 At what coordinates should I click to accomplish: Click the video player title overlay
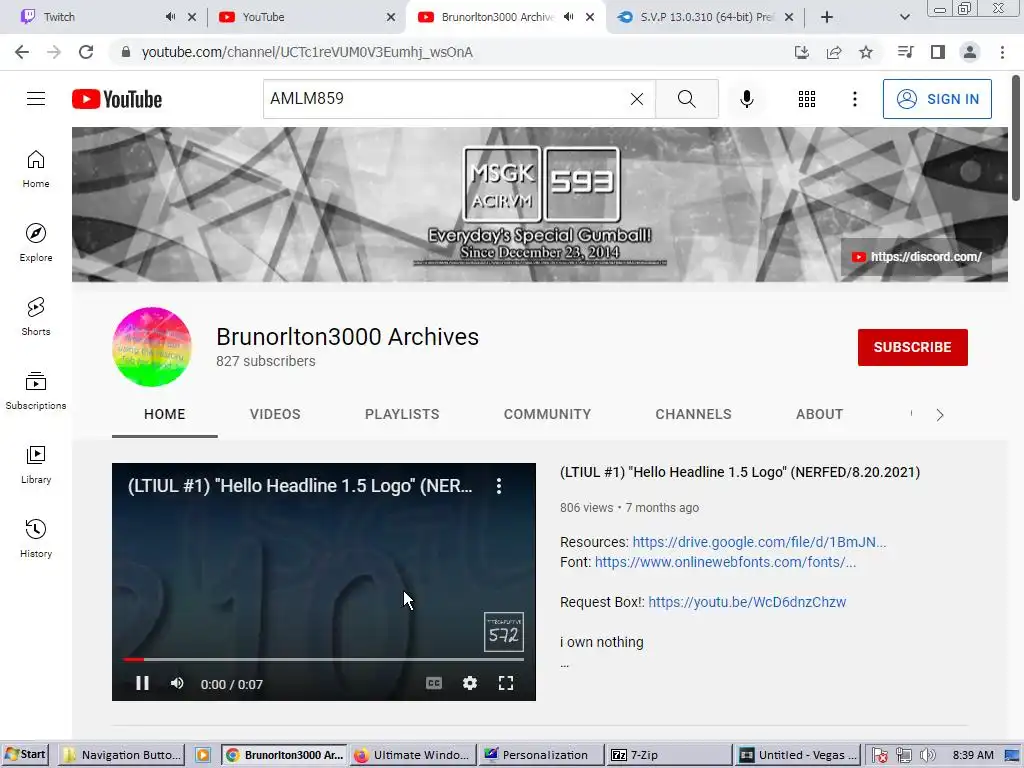point(300,486)
